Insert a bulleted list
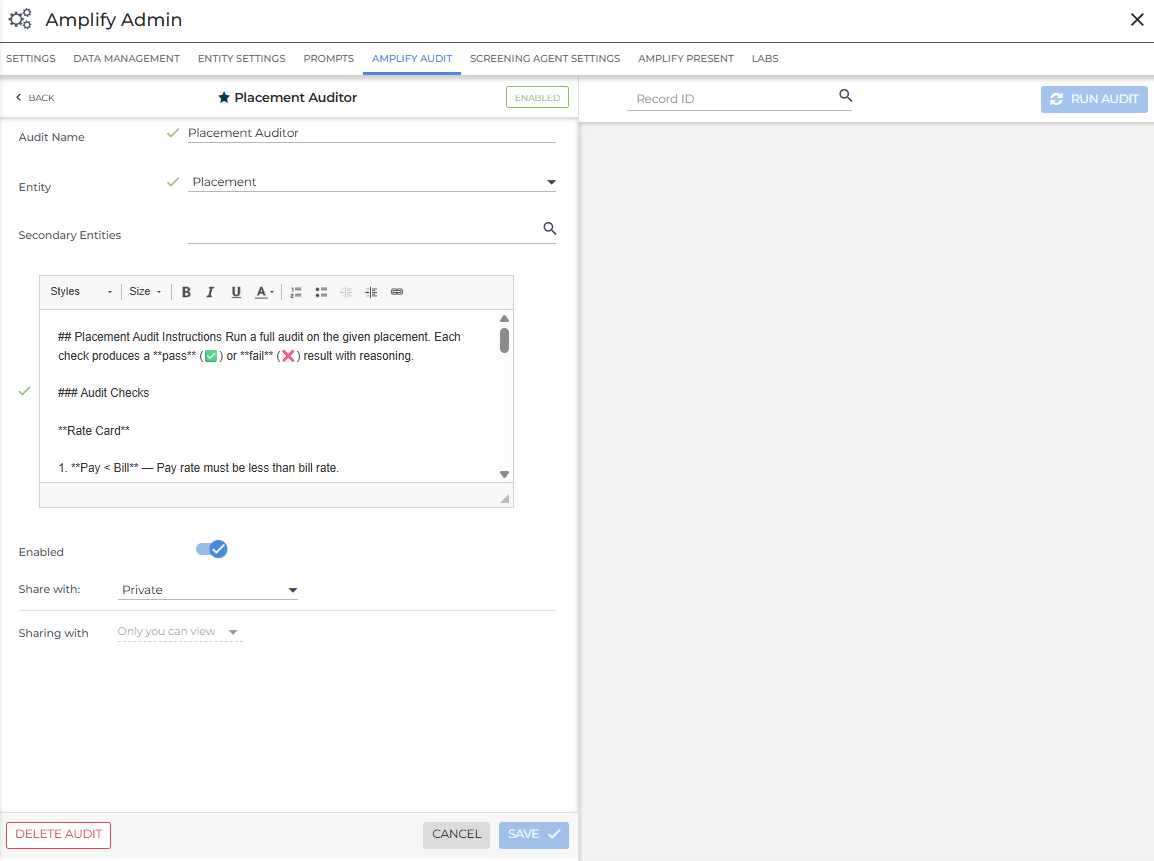 click(321, 292)
